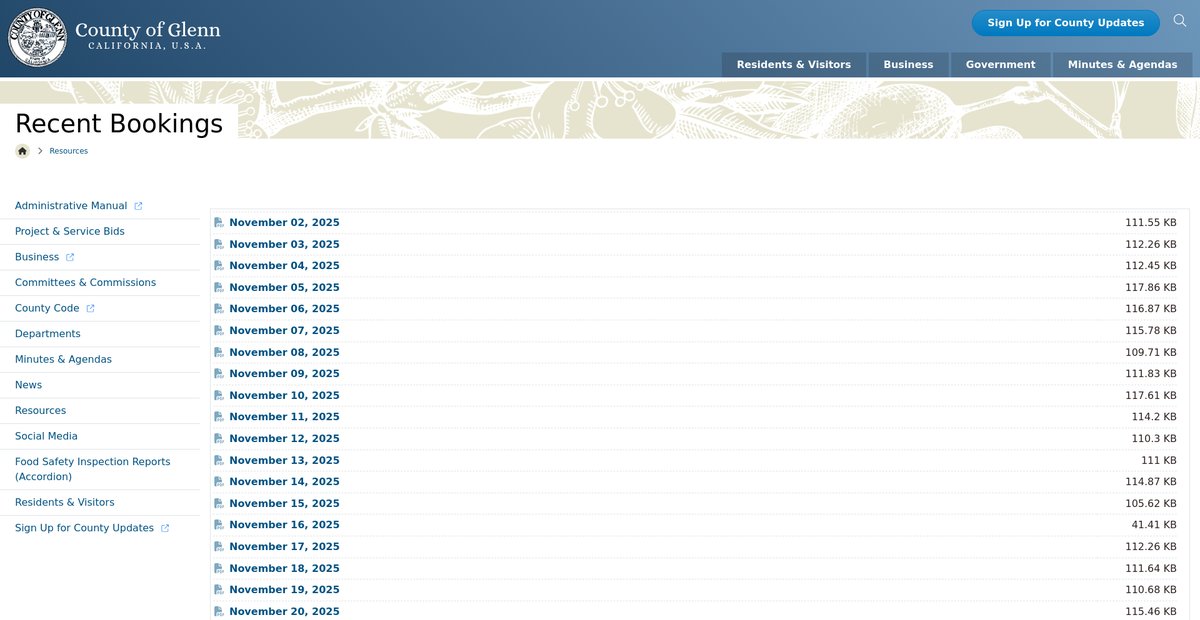This screenshot has height=620, width=1200.
Task: Click the County of Glenn seal logo
Action: tap(38, 38)
